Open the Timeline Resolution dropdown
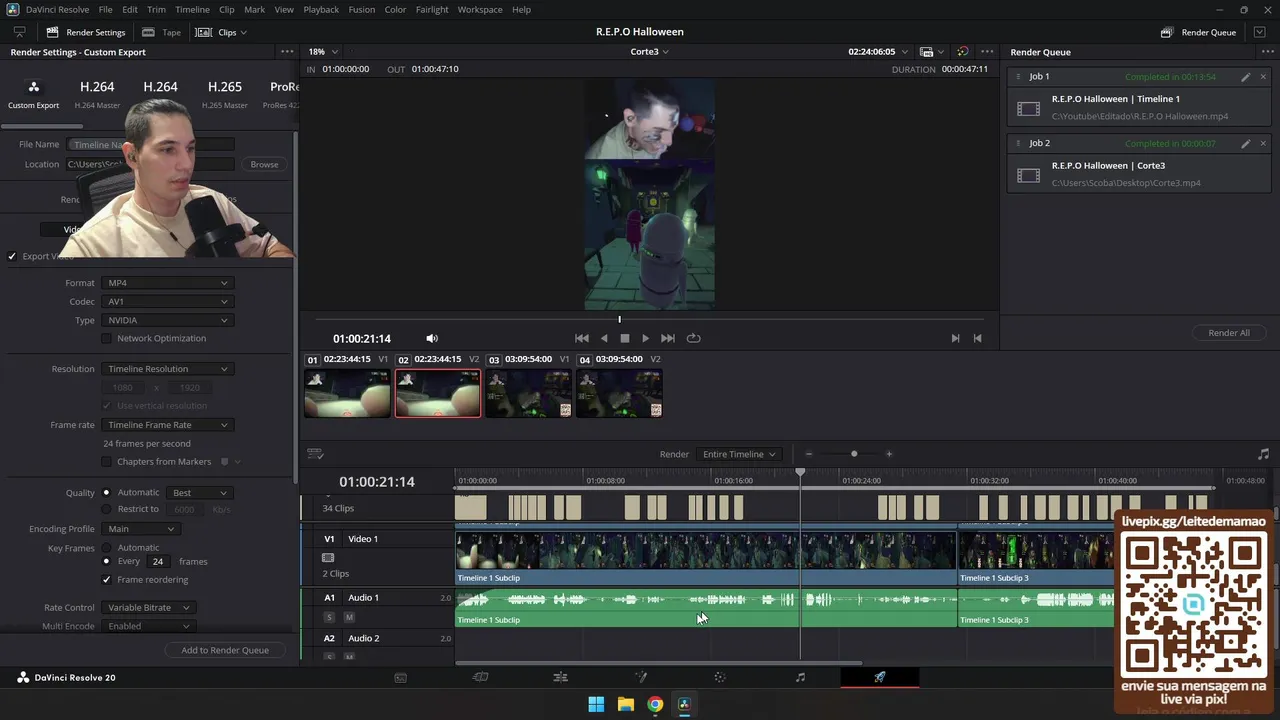This screenshot has height=720, width=1280. [x=167, y=369]
